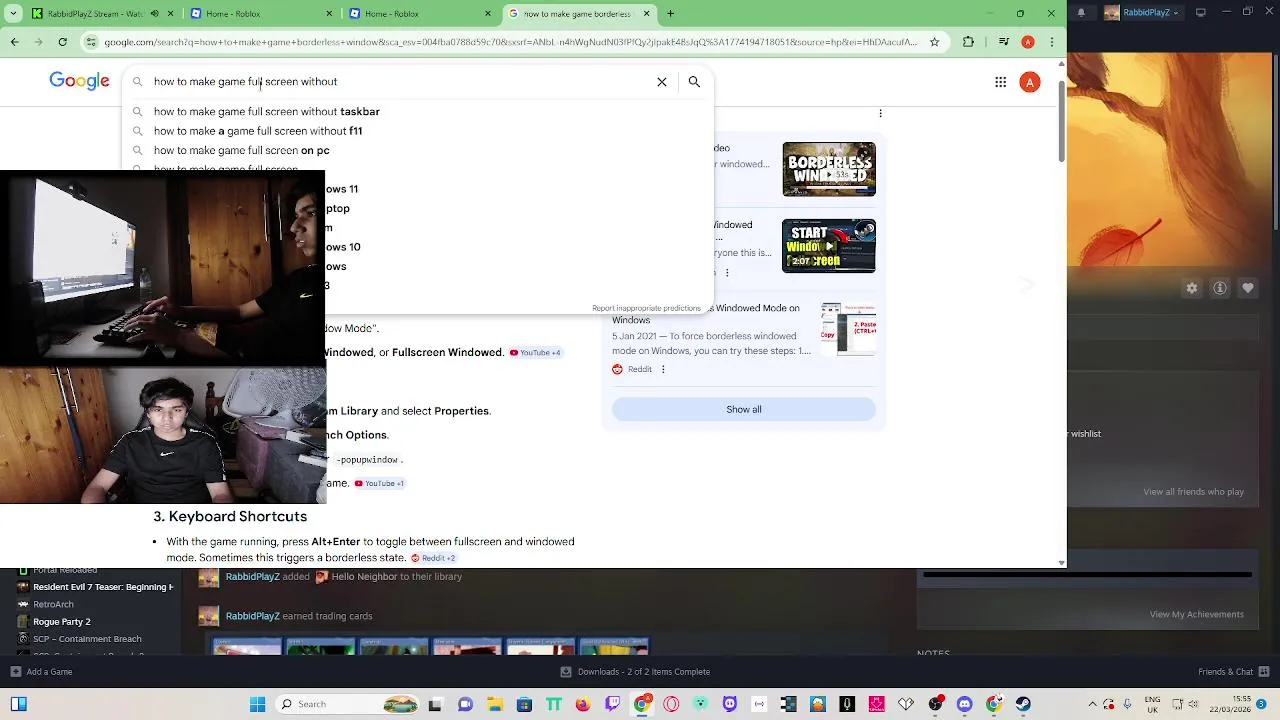This screenshot has width=1280, height=720.
Task: Open the YouTube +4 source chip
Action: [x=536, y=352]
